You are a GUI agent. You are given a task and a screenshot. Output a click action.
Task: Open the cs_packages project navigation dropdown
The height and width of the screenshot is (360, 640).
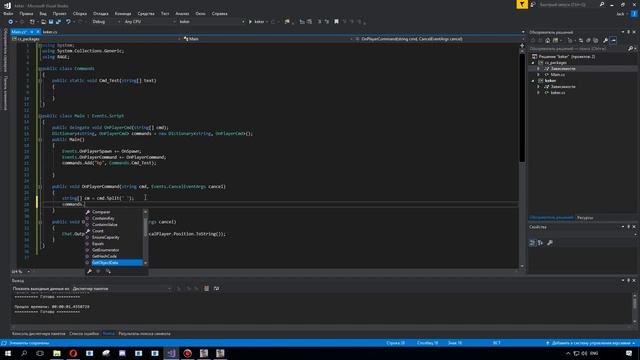tap(96, 39)
